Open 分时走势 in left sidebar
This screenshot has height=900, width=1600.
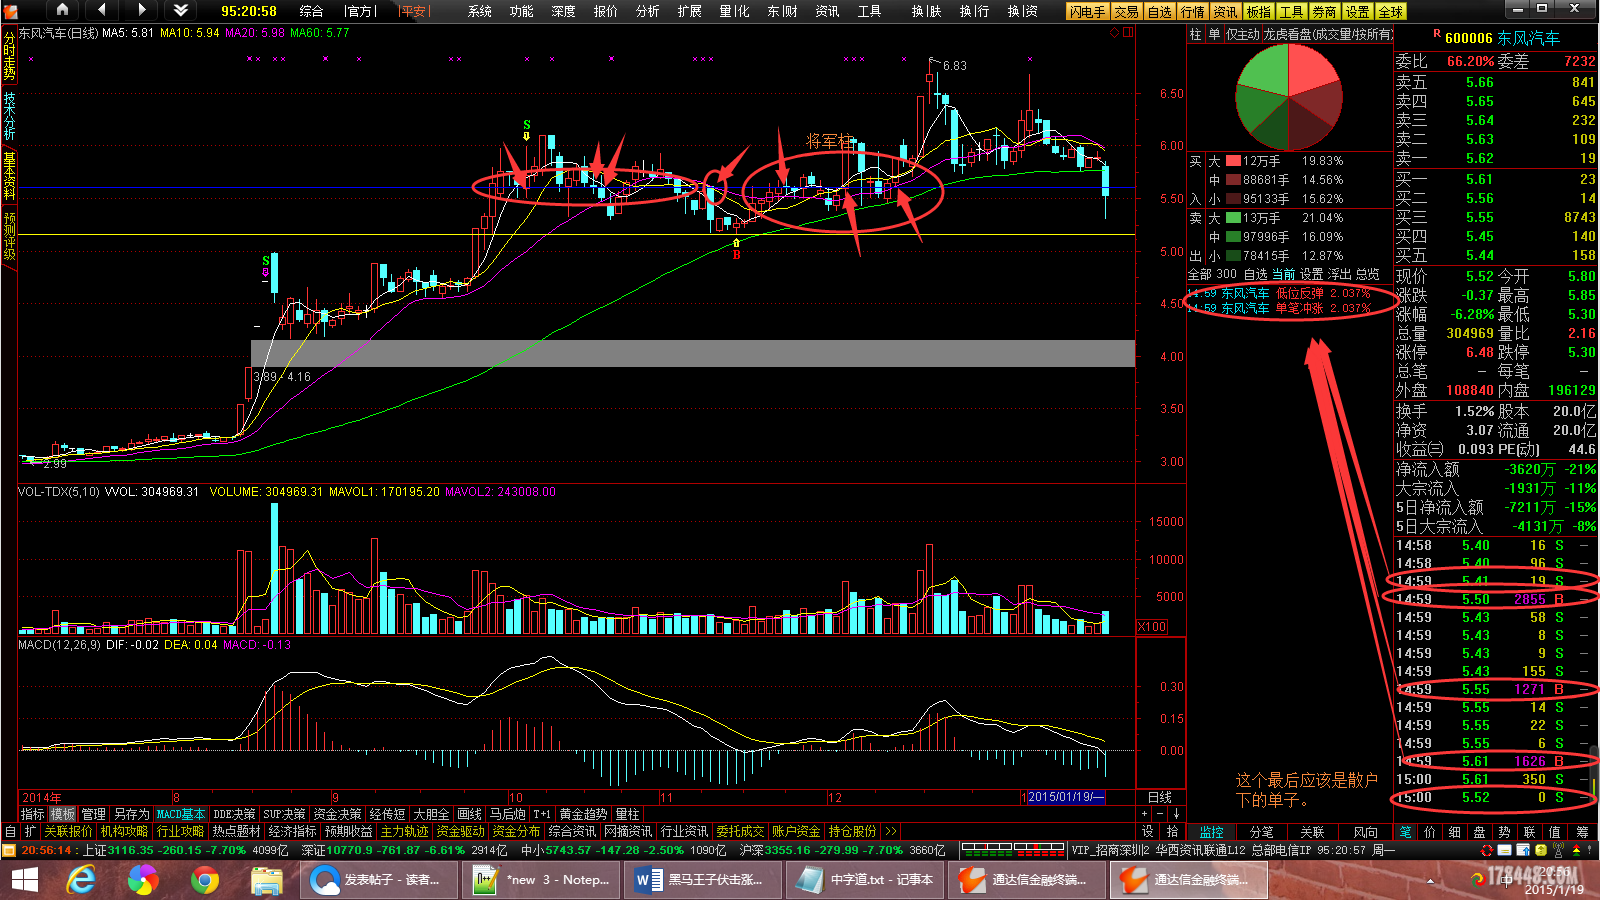[9, 57]
